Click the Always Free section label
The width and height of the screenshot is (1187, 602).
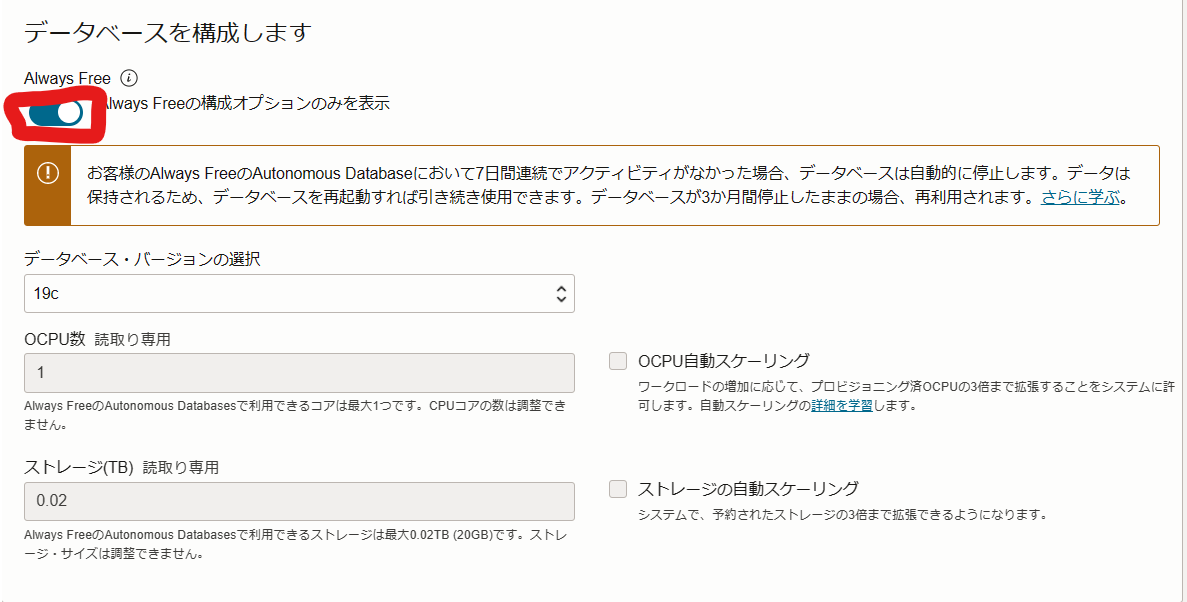coord(67,78)
